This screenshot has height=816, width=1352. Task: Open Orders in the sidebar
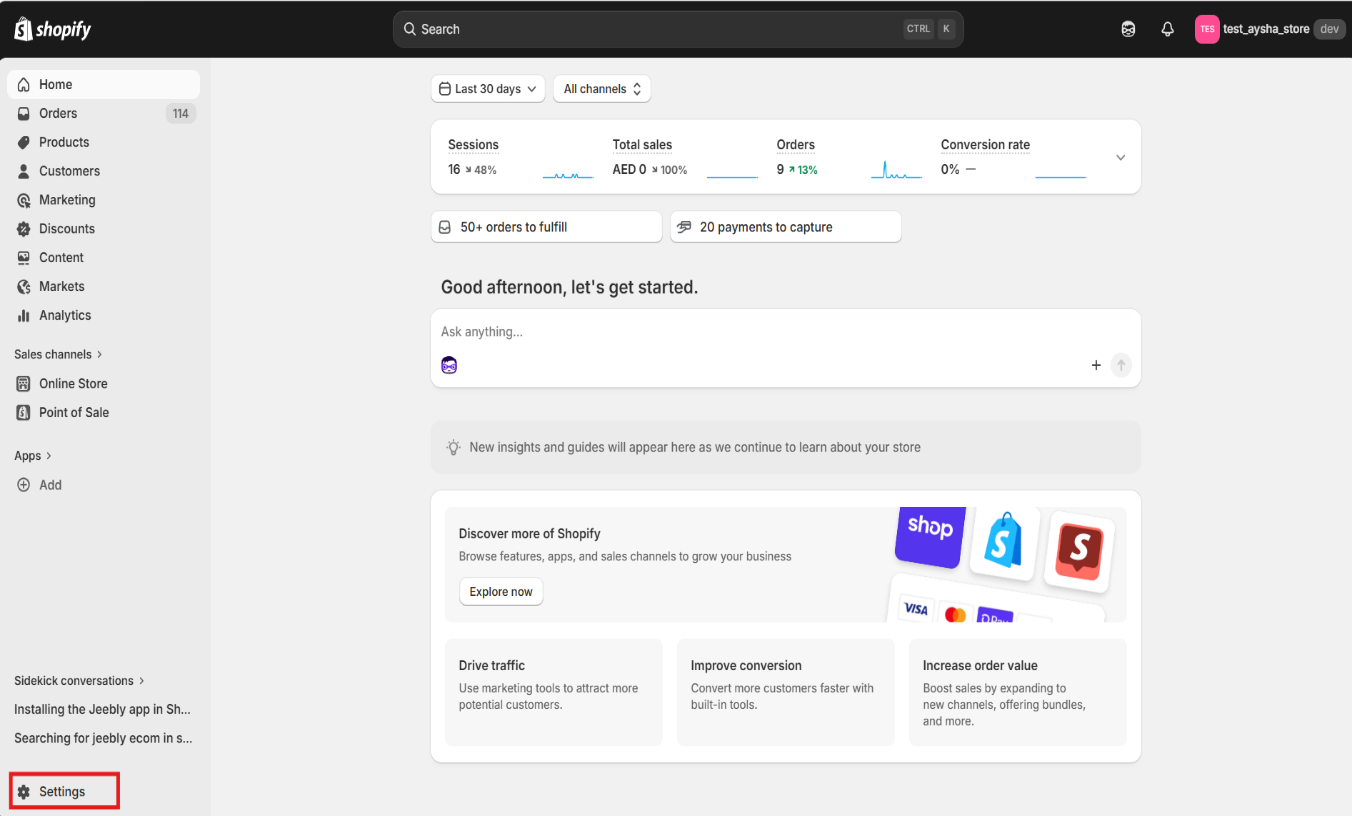click(x=103, y=114)
